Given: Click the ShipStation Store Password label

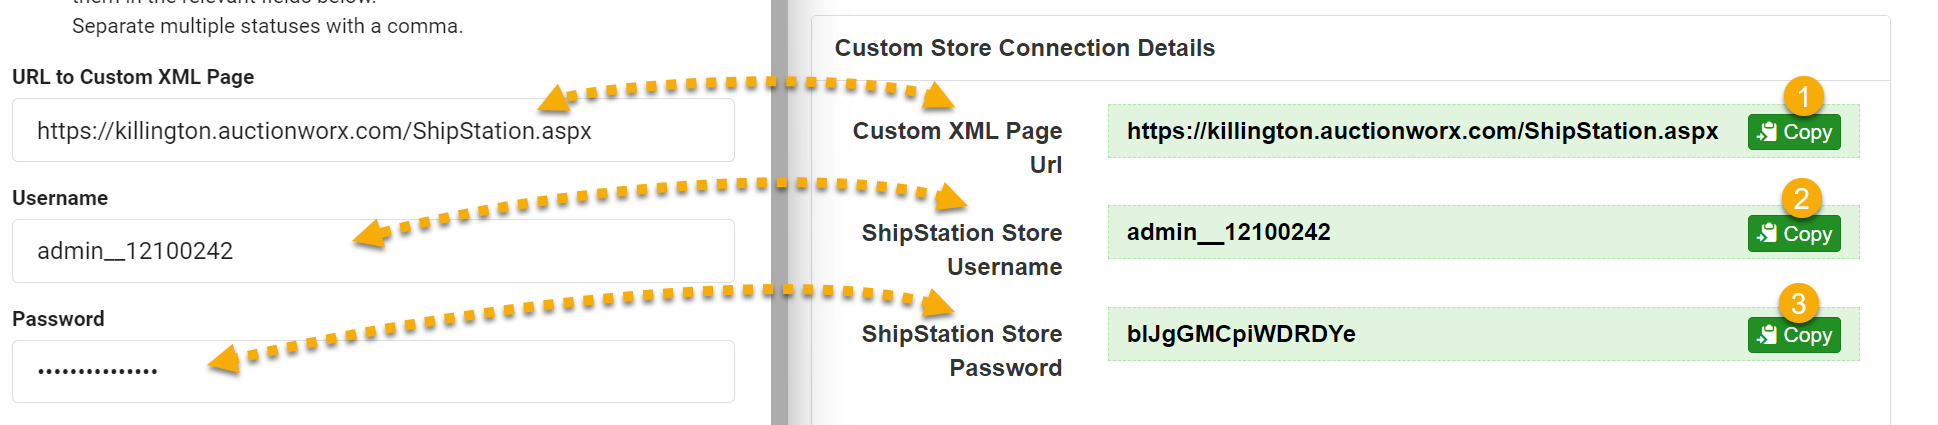Looking at the screenshot, I should click(x=961, y=350).
